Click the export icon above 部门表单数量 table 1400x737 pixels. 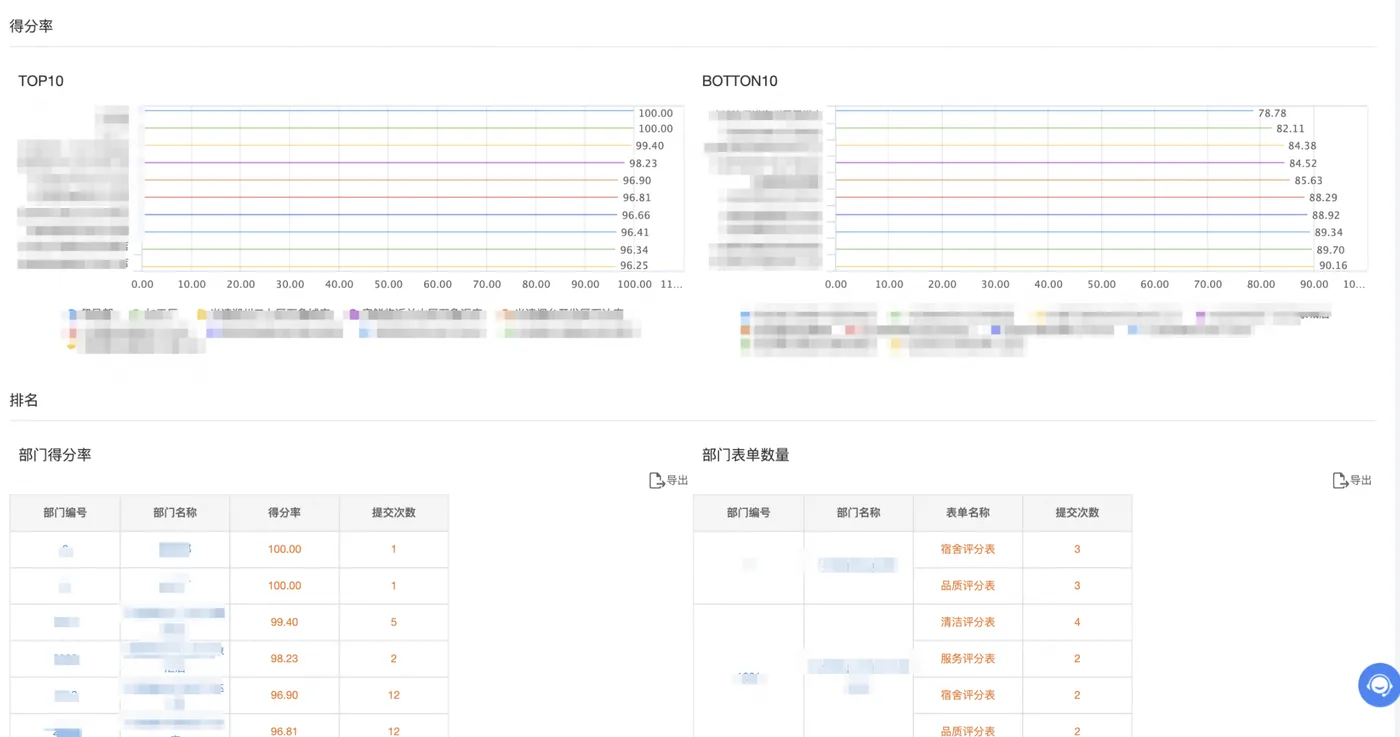pyautogui.click(x=1340, y=481)
